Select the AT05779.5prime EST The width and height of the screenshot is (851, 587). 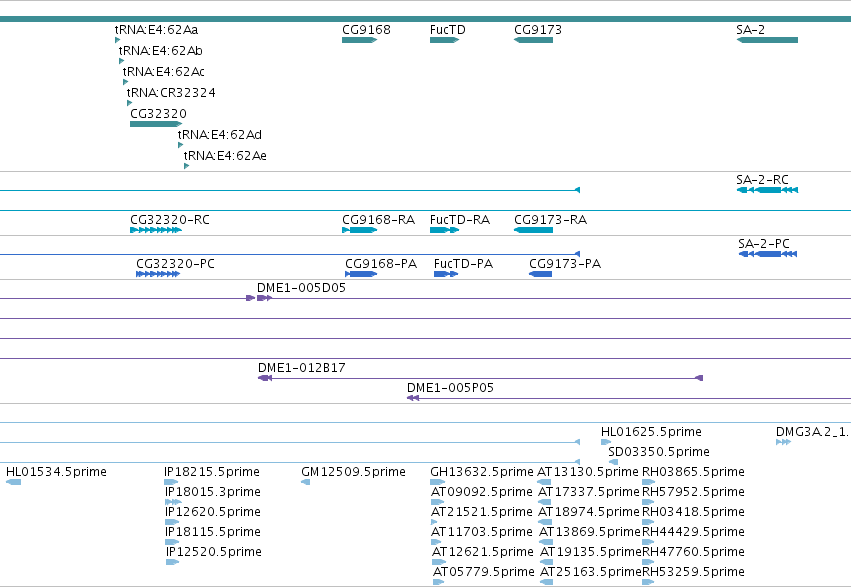coord(439,582)
